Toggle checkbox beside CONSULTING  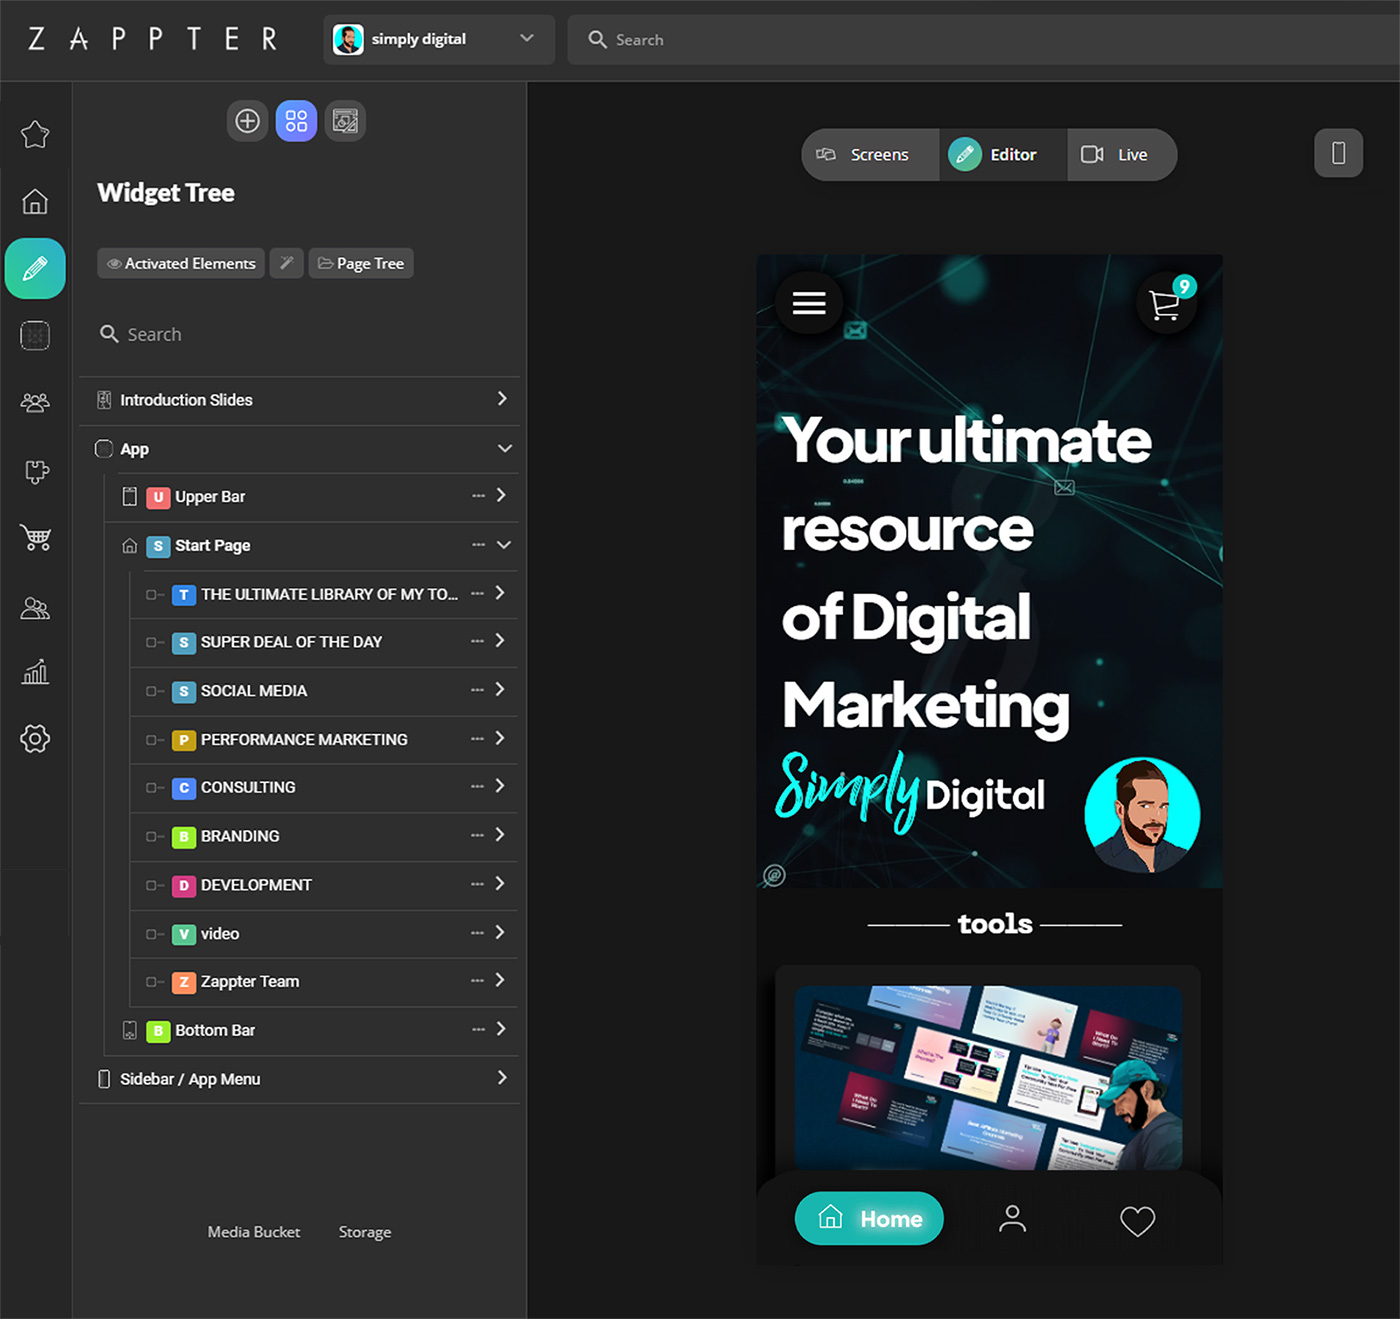(153, 788)
